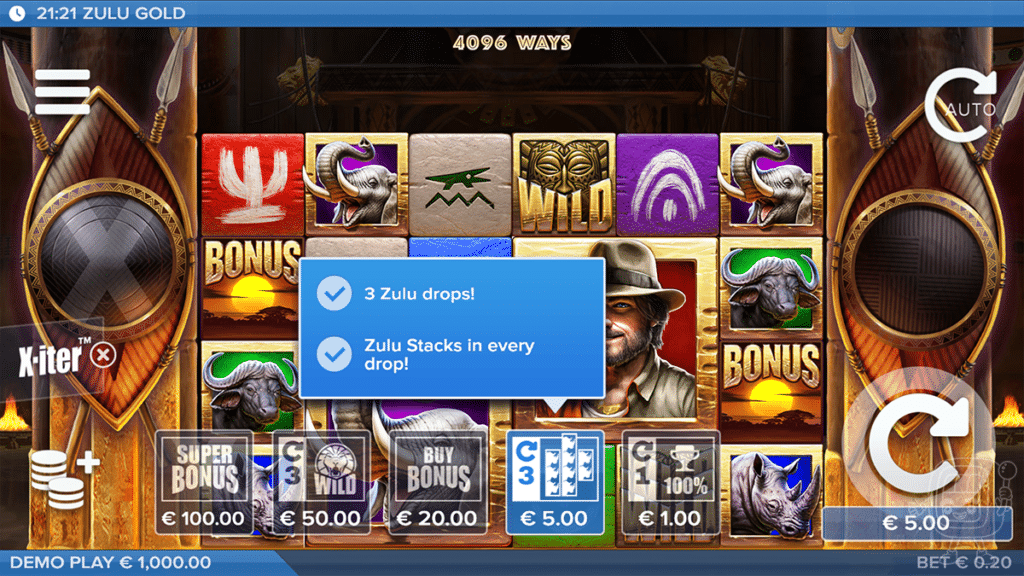Screen dimensions: 1024x576
Task: Start Auto spin mode
Action: point(961,104)
